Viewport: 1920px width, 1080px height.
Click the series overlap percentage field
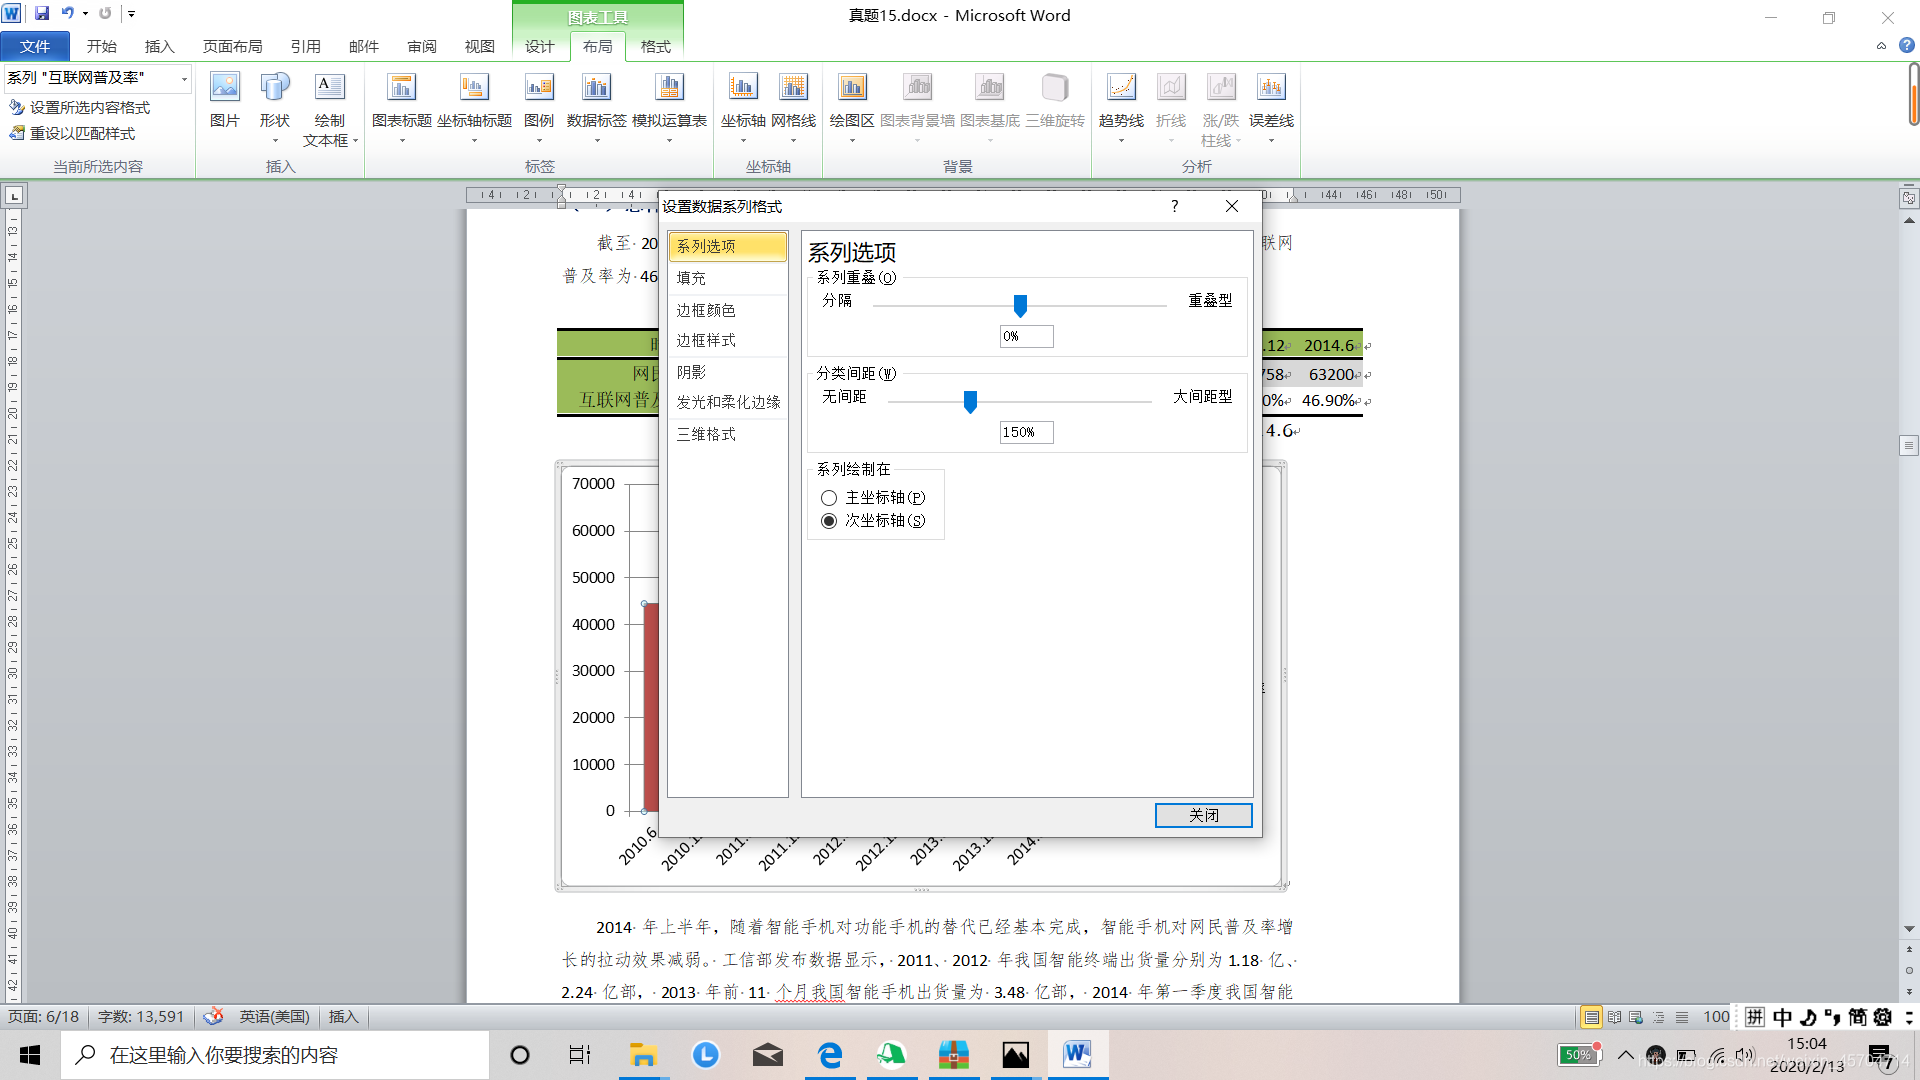coord(1026,336)
